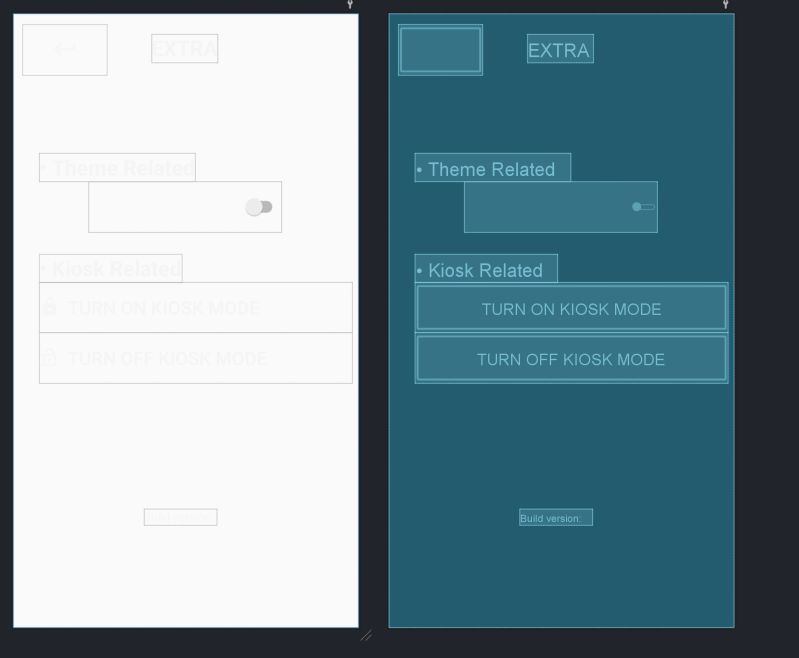
Task: Click the pin icon above the blueprint view
Action: [726, 4]
